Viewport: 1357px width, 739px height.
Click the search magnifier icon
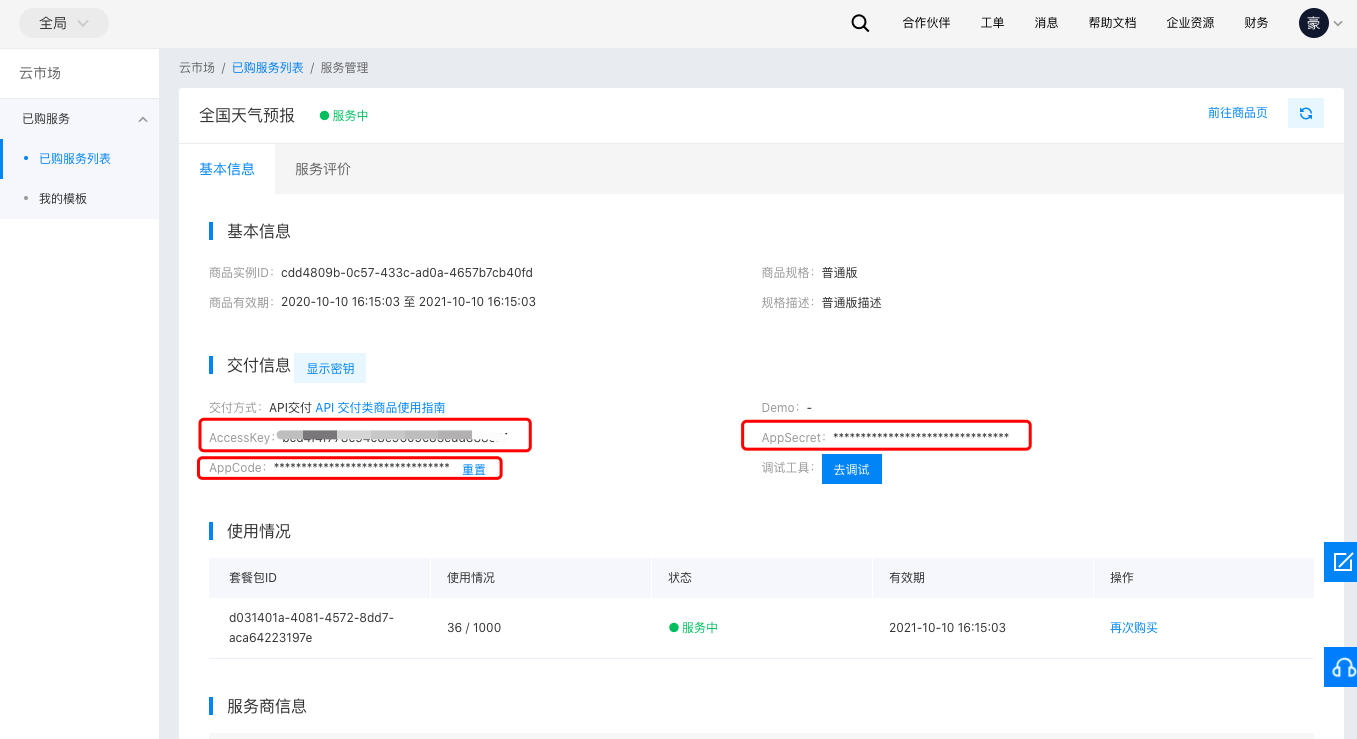(860, 22)
